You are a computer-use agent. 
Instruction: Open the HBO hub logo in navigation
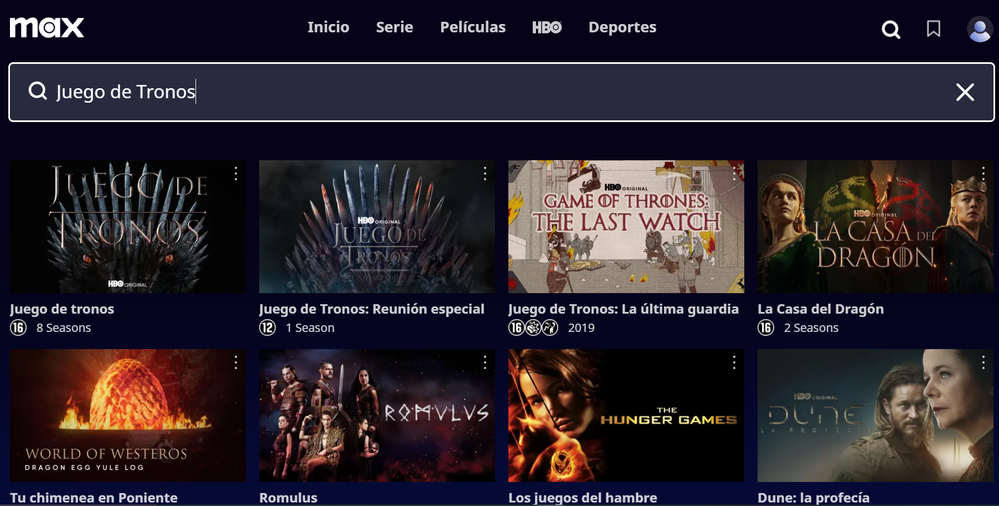click(547, 27)
